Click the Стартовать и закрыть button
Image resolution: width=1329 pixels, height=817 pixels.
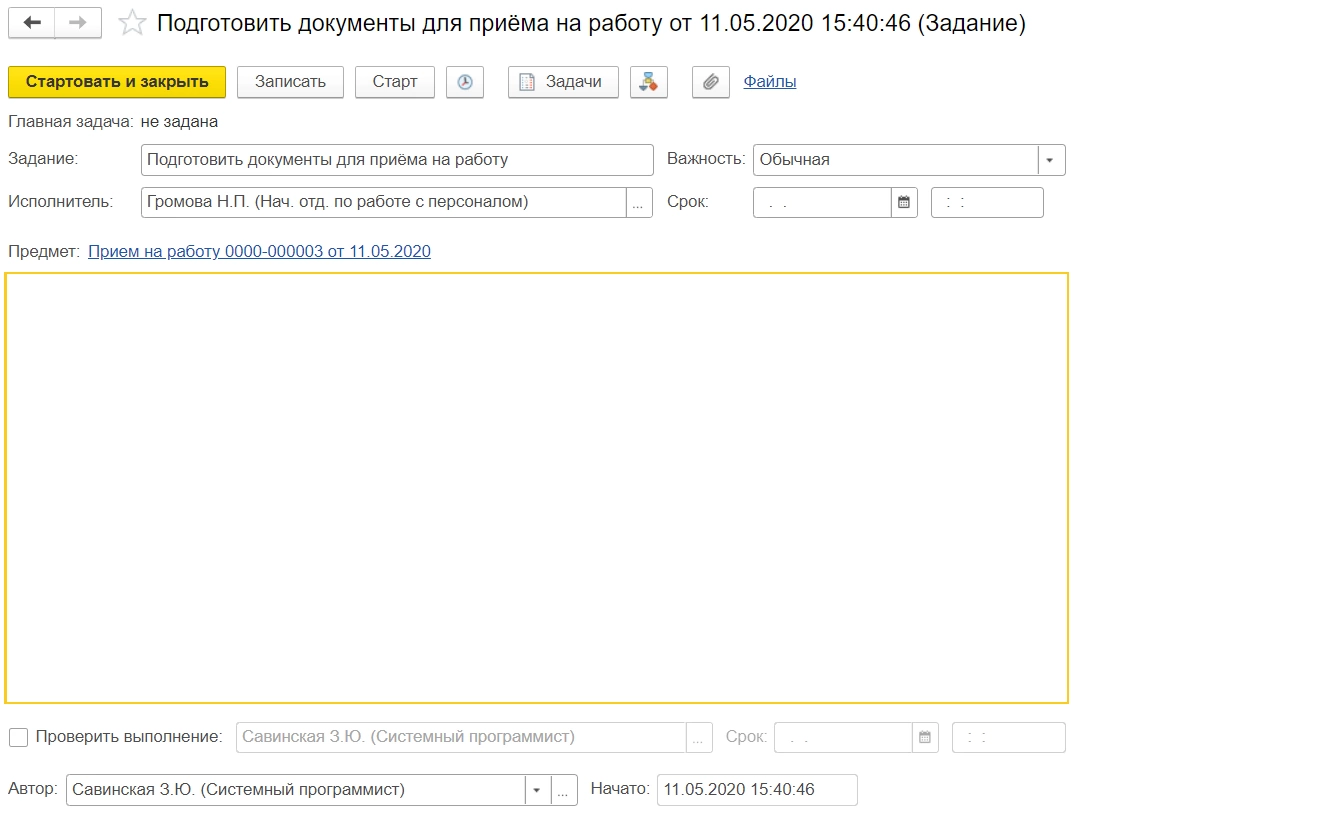click(117, 82)
